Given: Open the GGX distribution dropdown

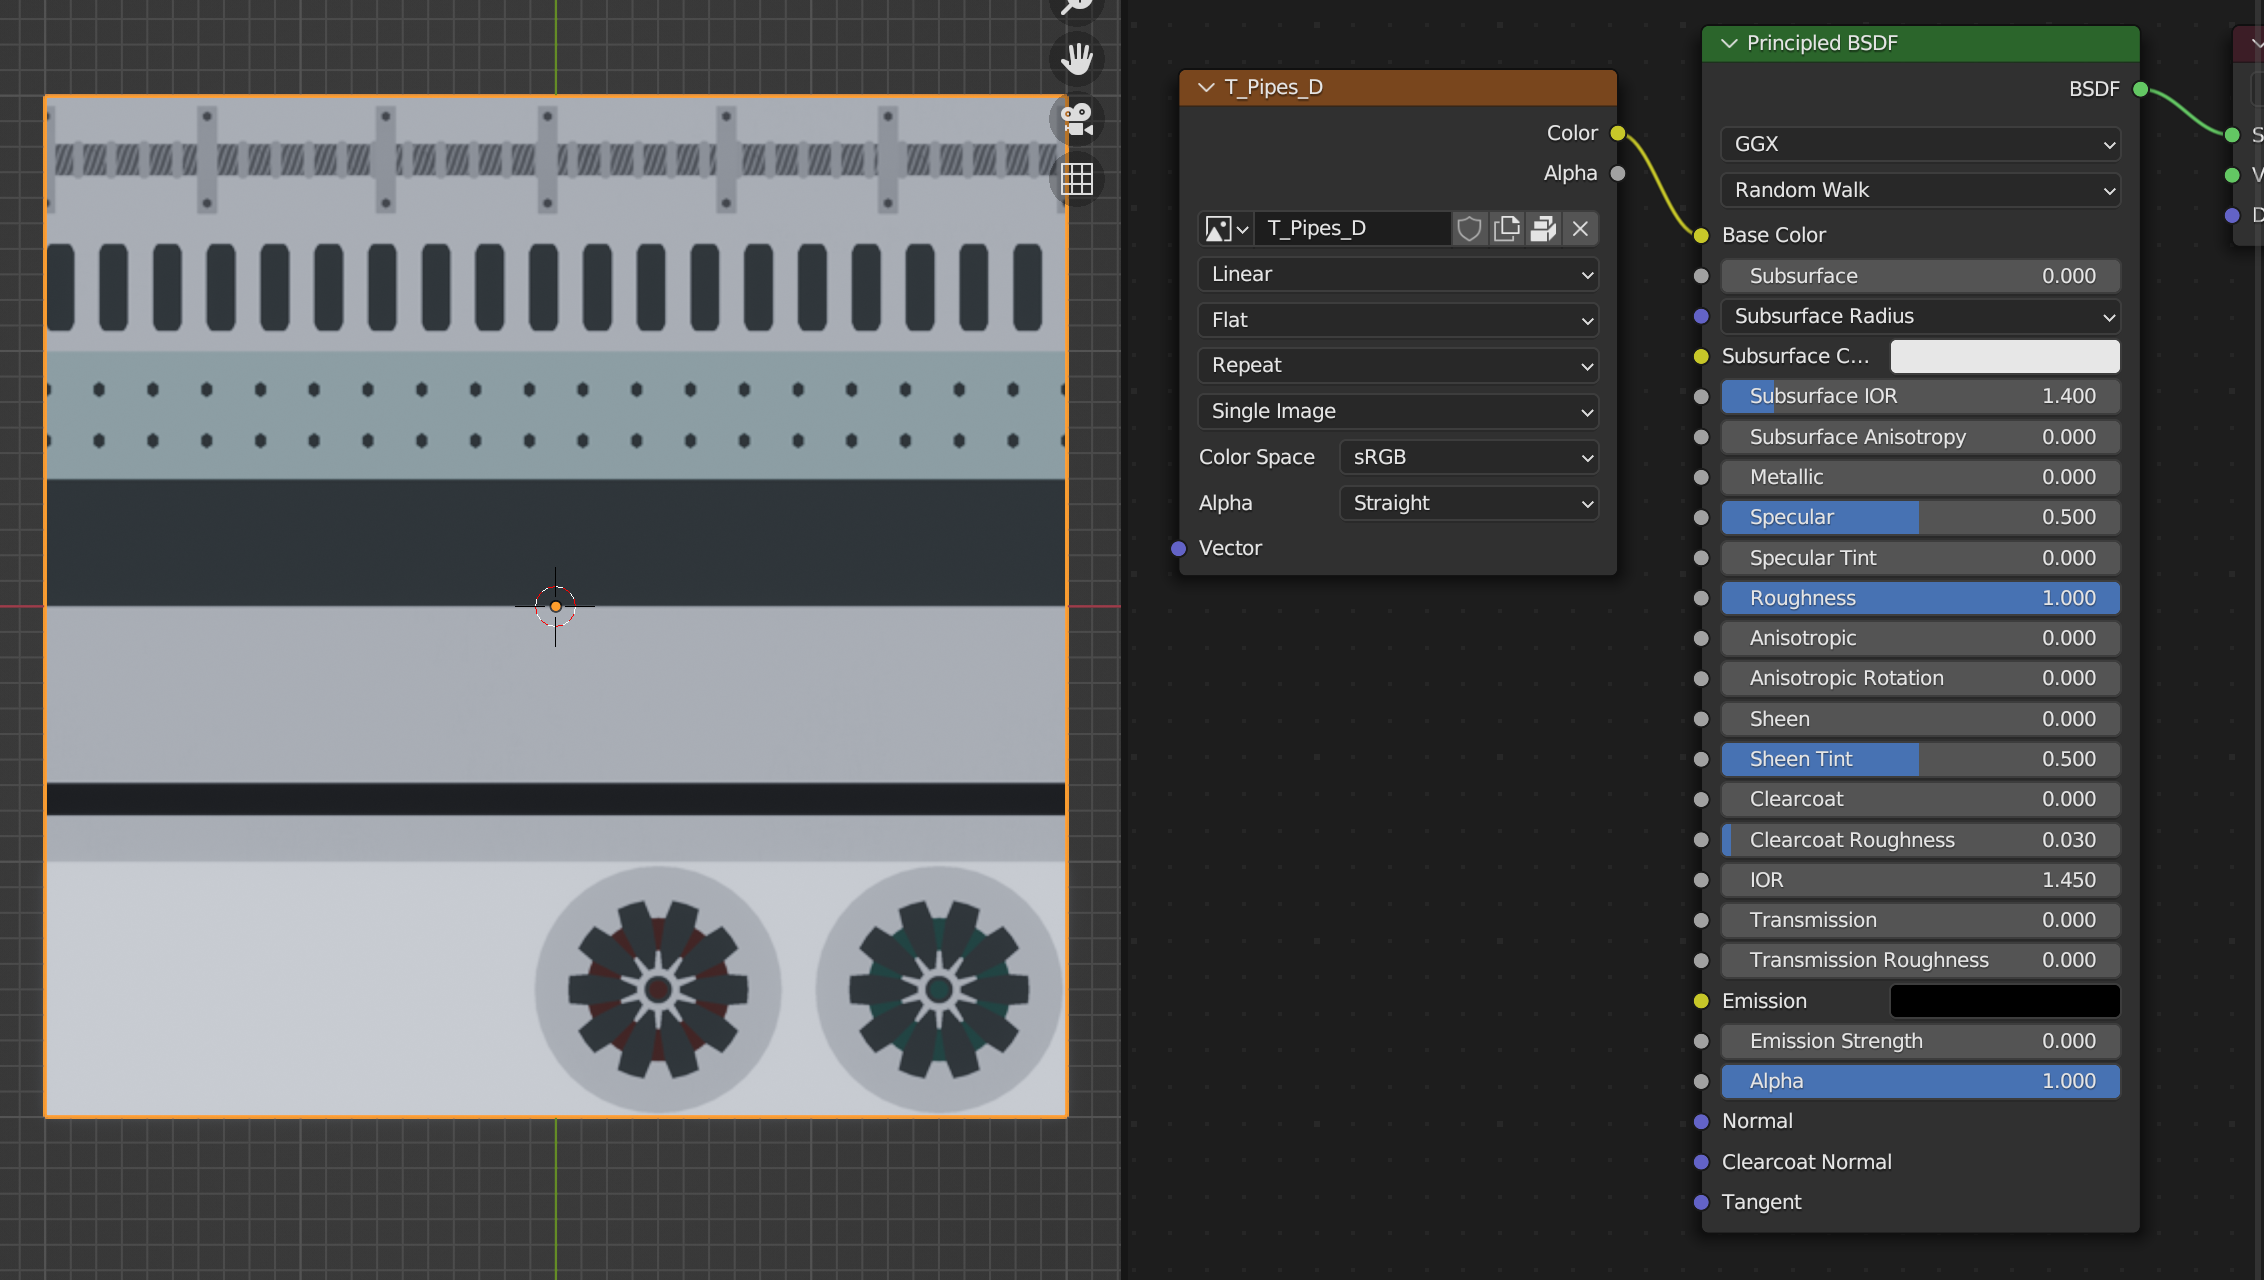Looking at the screenshot, I should (x=1920, y=144).
